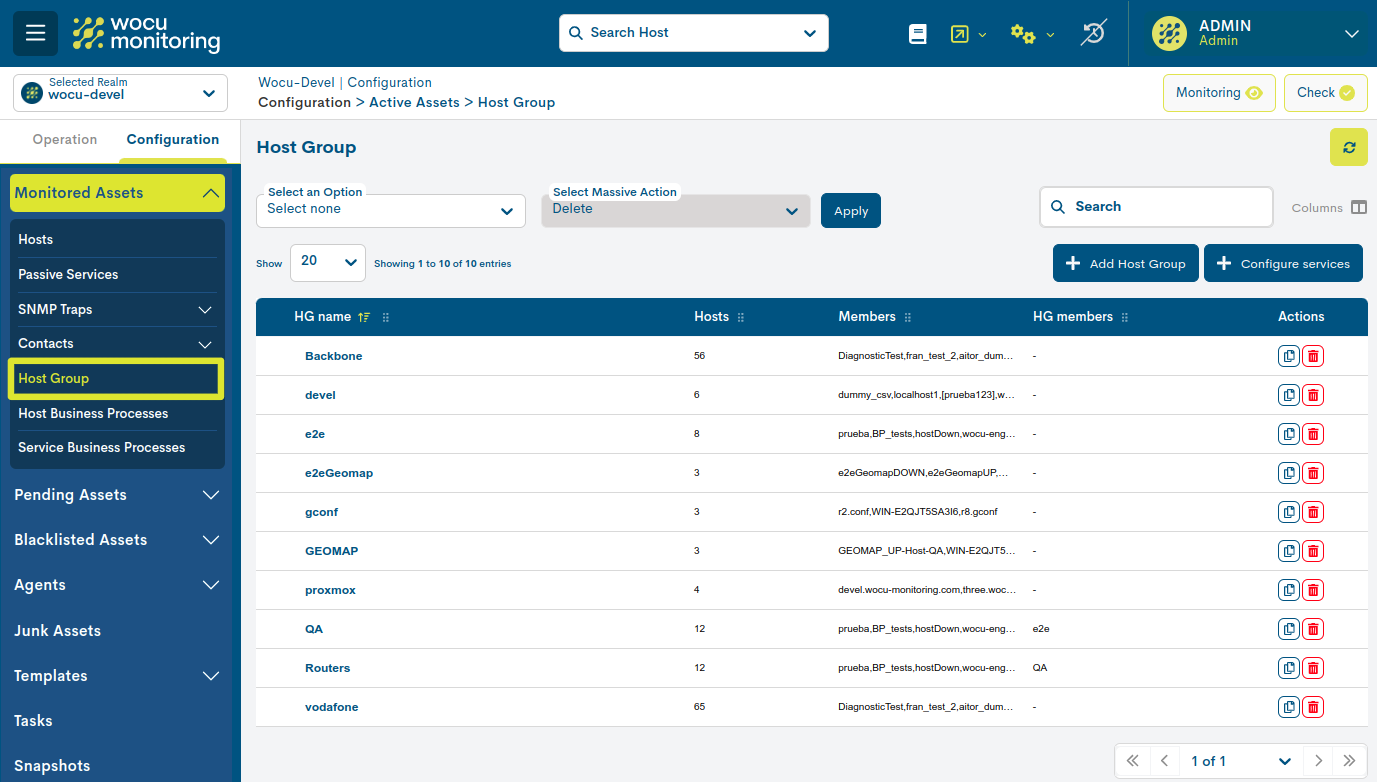Screen dimensions: 1377x782
Task: Switch to the Operation tab
Action: point(65,140)
